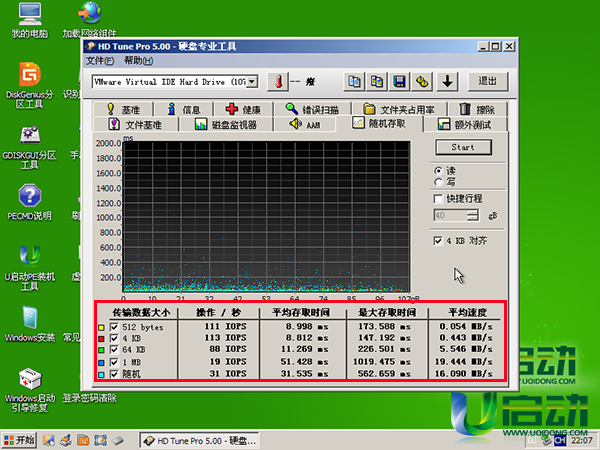Click the random access scatter plot graph
600x450 pixels.
(x=266, y=217)
